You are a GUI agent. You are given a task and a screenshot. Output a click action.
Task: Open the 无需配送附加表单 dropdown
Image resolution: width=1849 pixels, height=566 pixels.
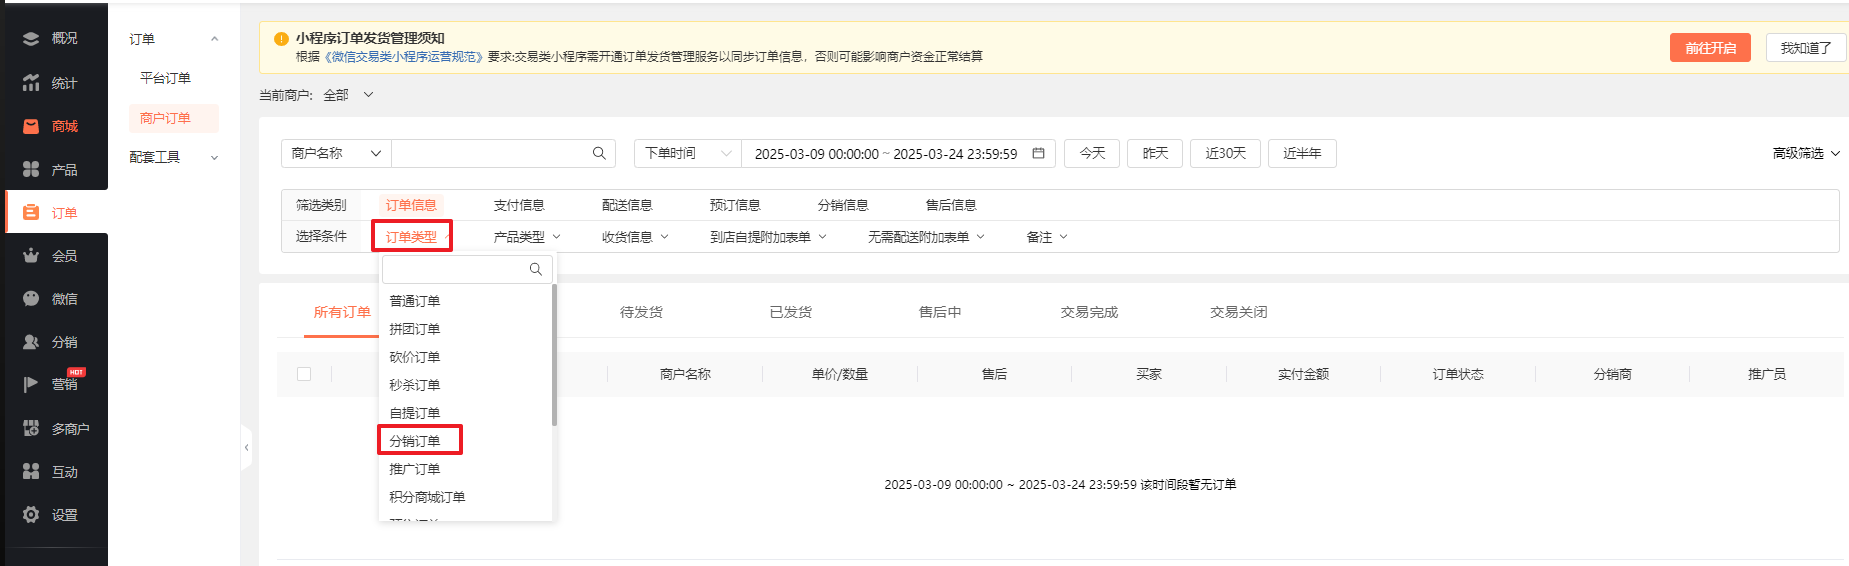(926, 237)
